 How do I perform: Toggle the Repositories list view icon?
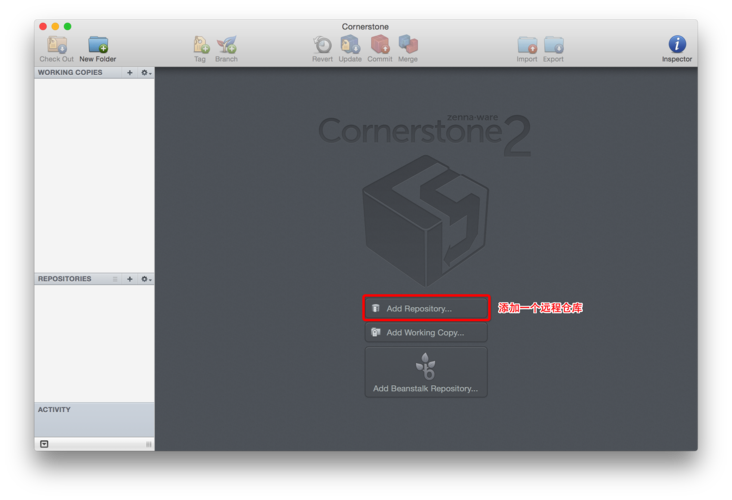point(115,279)
